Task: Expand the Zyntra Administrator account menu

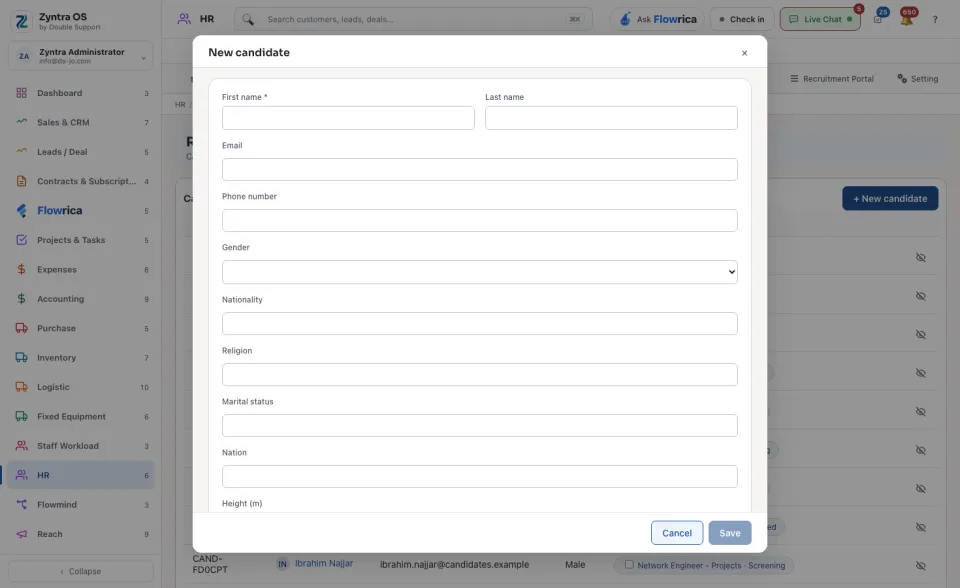Action: point(81,56)
